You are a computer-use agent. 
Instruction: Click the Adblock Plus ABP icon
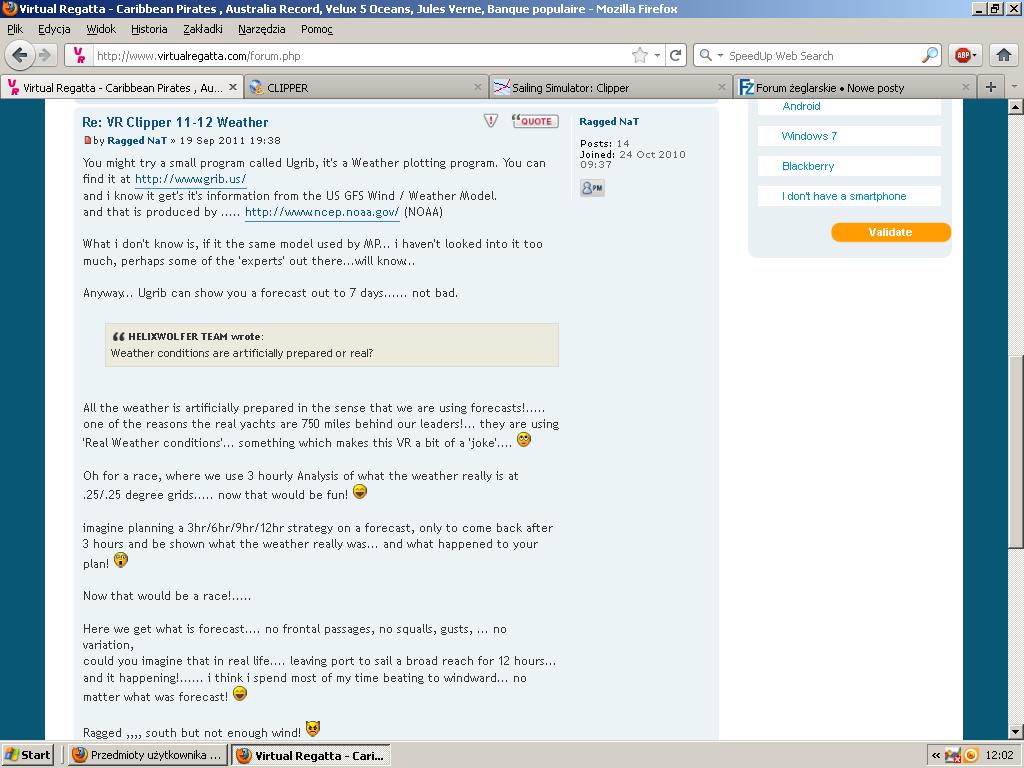tap(961, 56)
